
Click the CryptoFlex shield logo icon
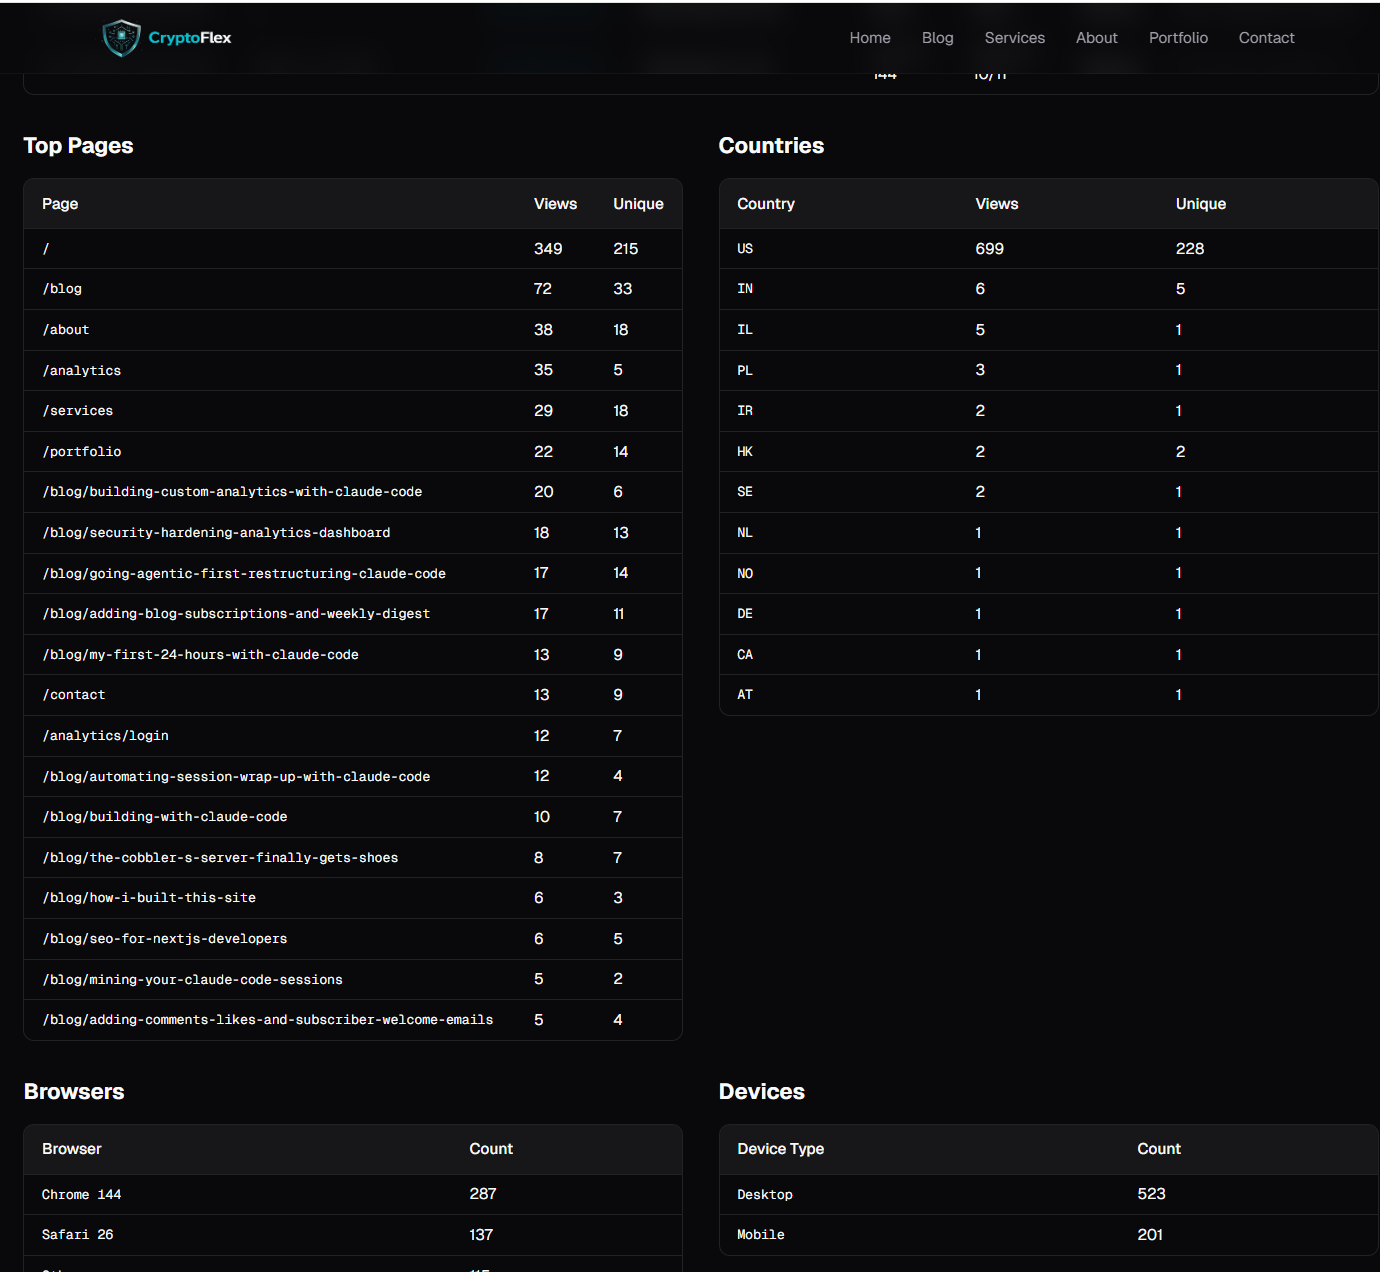point(120,37)
